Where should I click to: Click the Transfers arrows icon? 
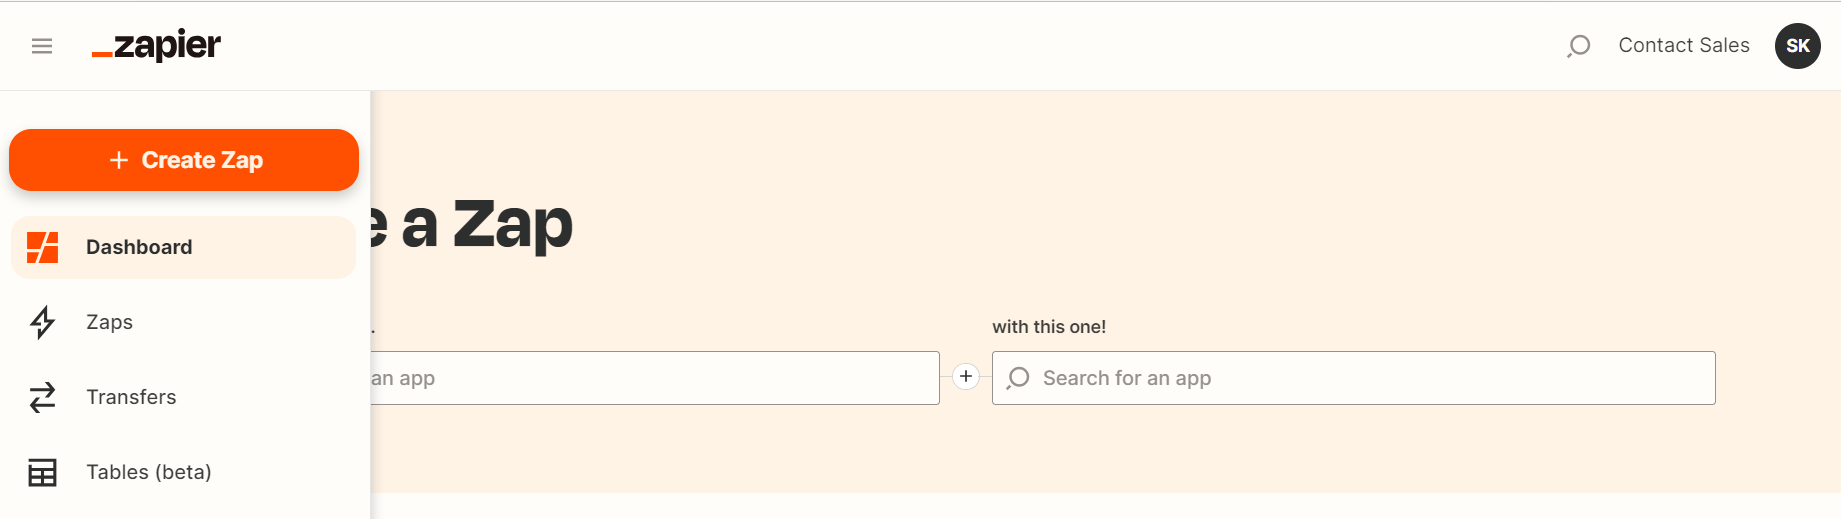coord(43,397)
